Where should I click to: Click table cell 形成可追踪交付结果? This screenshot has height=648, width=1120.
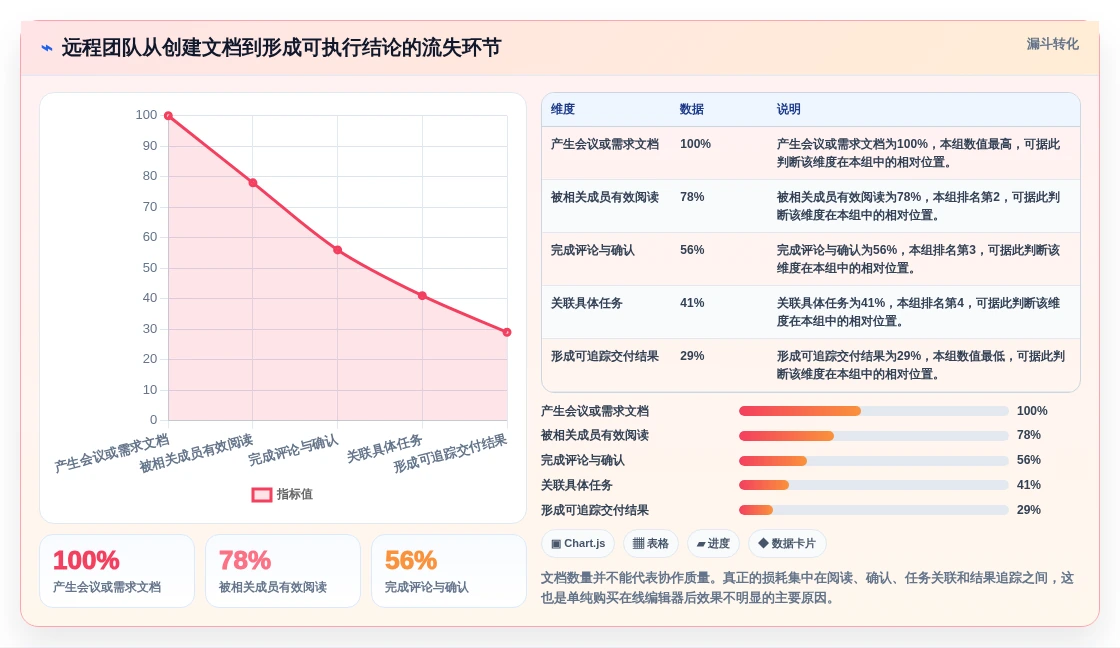tap(604, 356)
